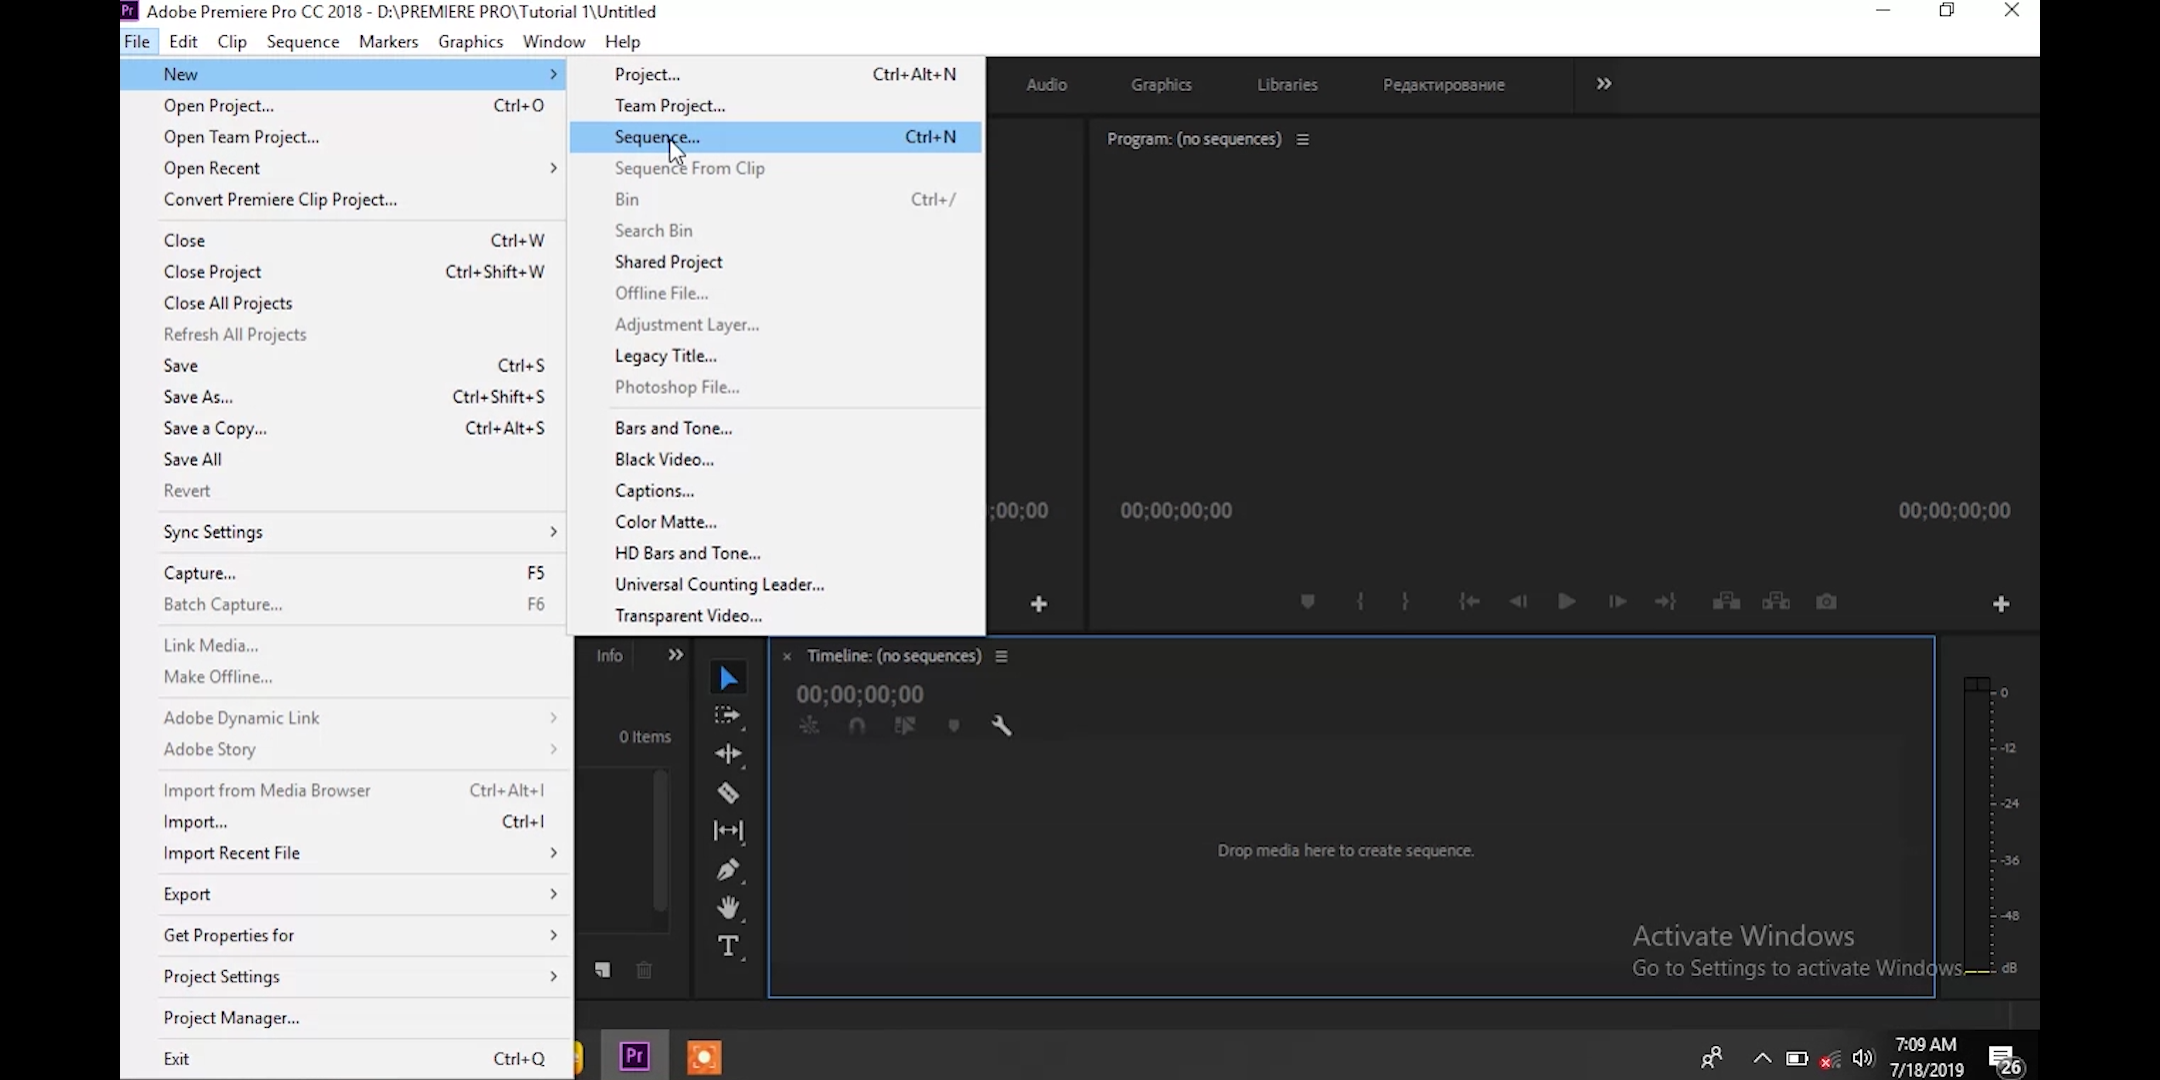Expand Sync Settings submenu

pyautogui.click(x=344, y=532)
